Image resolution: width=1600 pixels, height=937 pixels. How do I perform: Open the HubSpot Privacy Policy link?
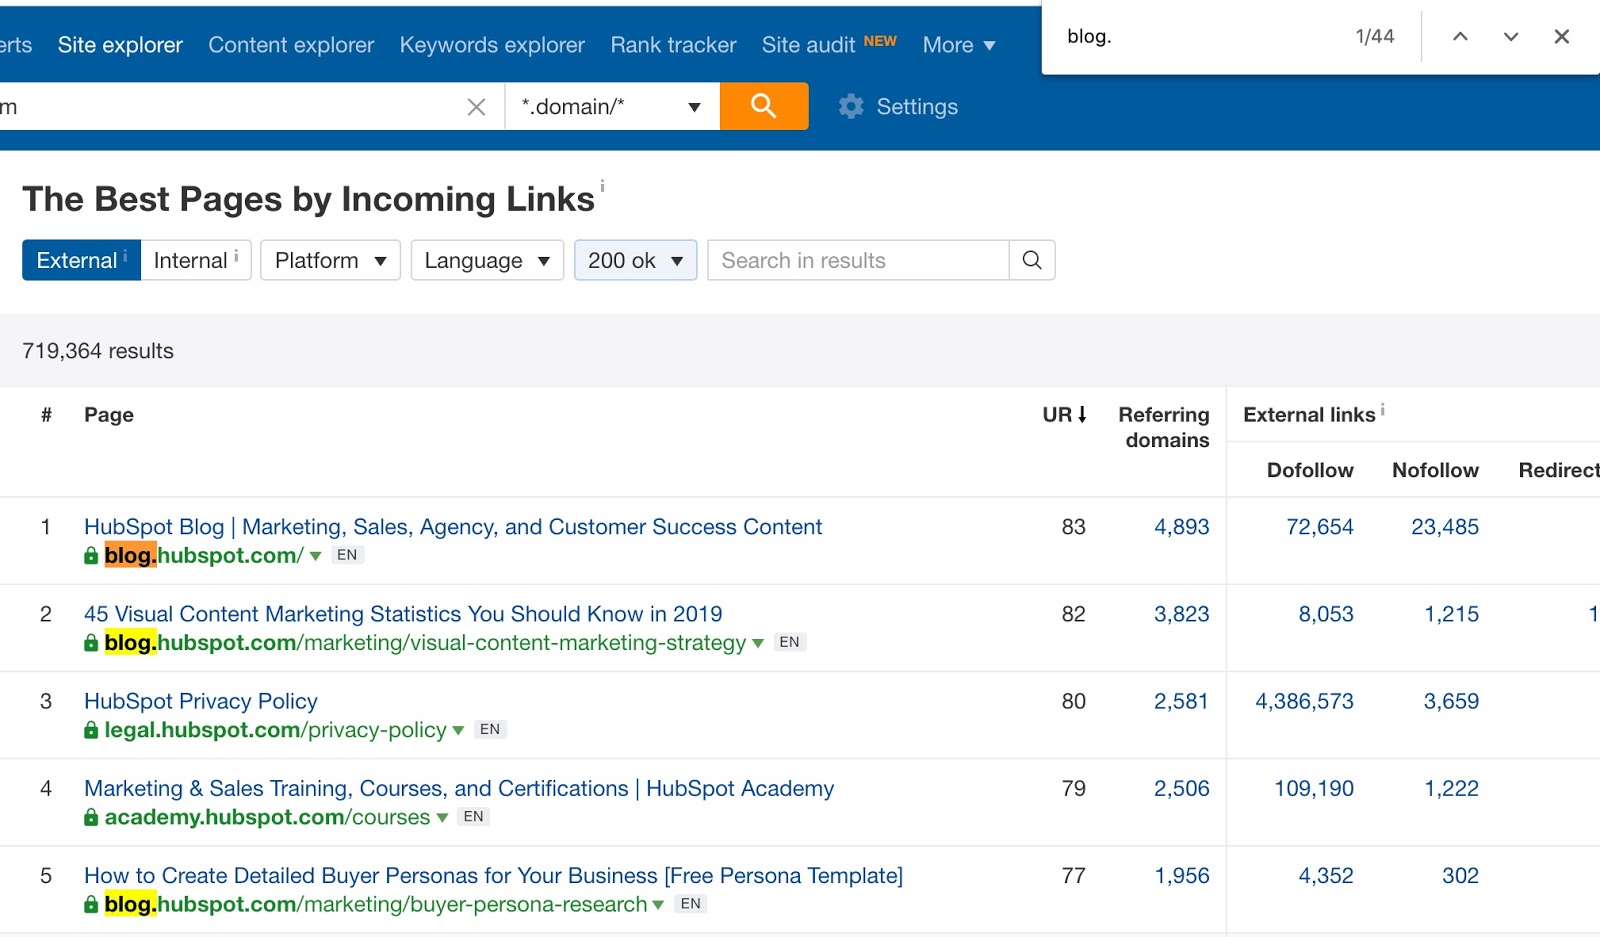point(201,701)
